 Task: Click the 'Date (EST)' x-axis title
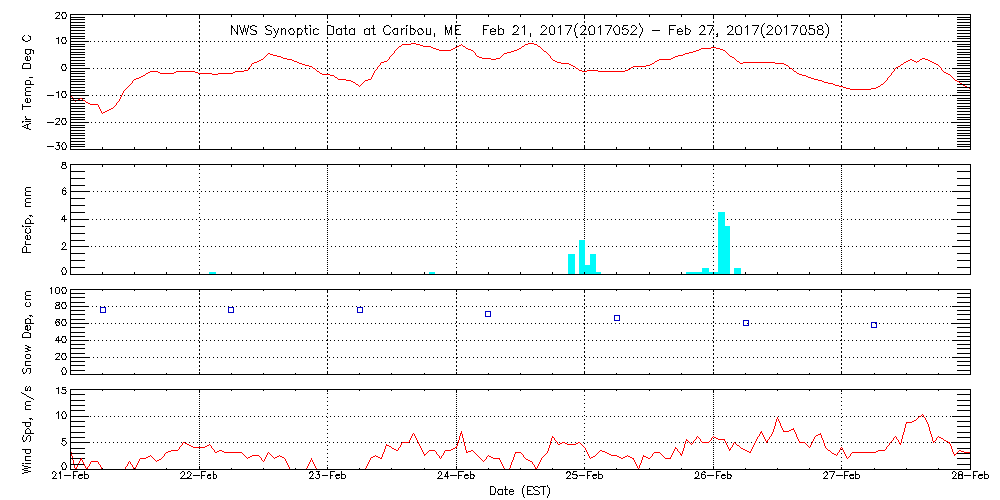[521, 491]
